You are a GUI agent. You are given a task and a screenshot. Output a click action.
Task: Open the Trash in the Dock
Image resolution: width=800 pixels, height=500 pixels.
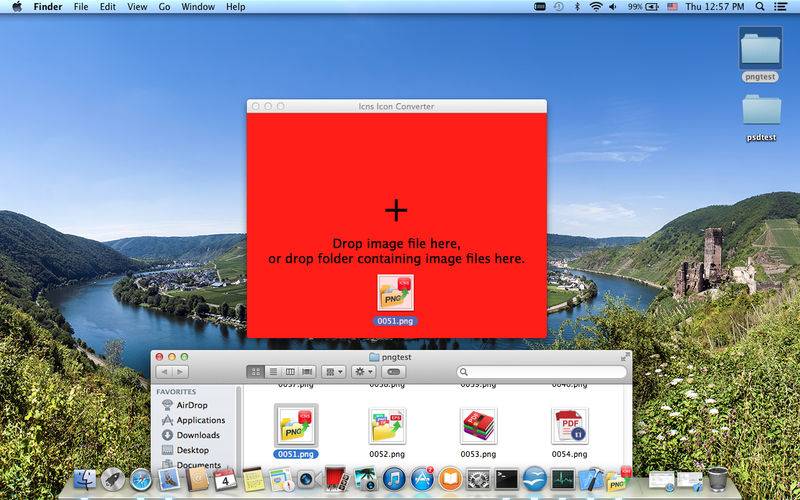[x=718, y=479]
